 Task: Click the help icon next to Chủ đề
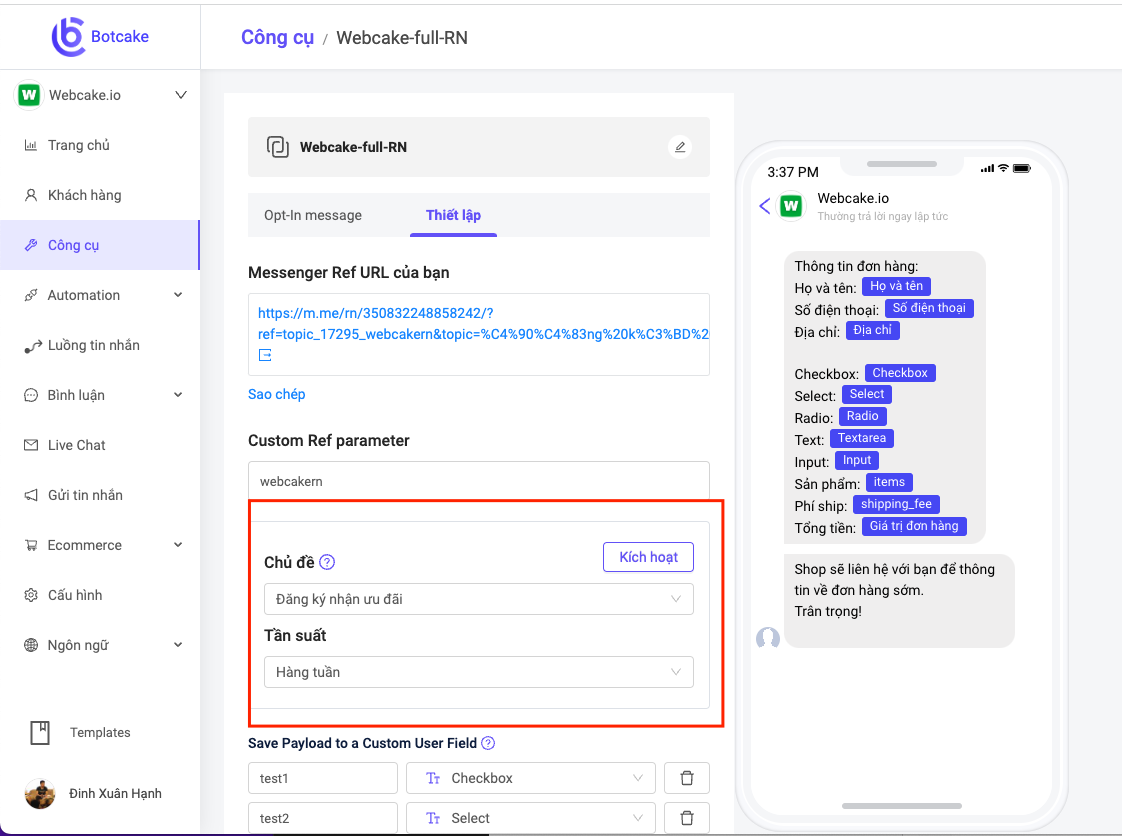(x=327, y=562)
